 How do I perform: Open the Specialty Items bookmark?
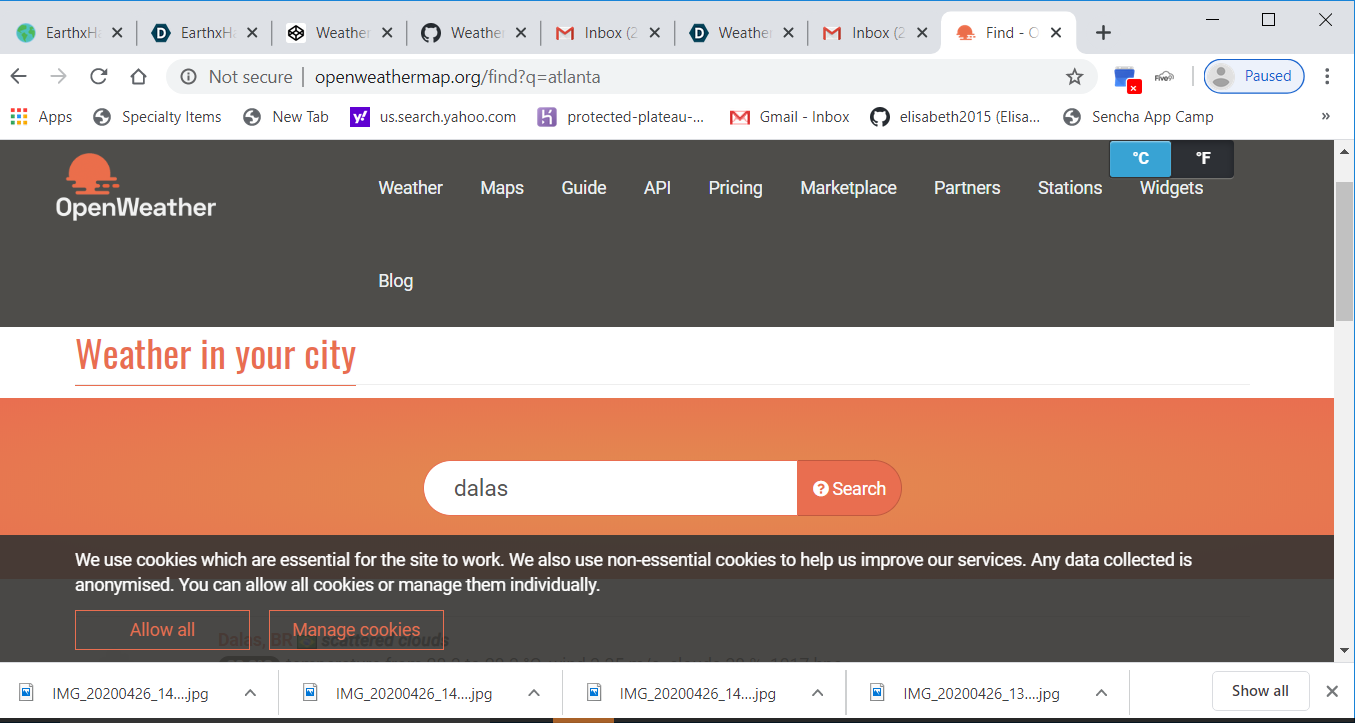pyautogui.click(x=157, y=117)
